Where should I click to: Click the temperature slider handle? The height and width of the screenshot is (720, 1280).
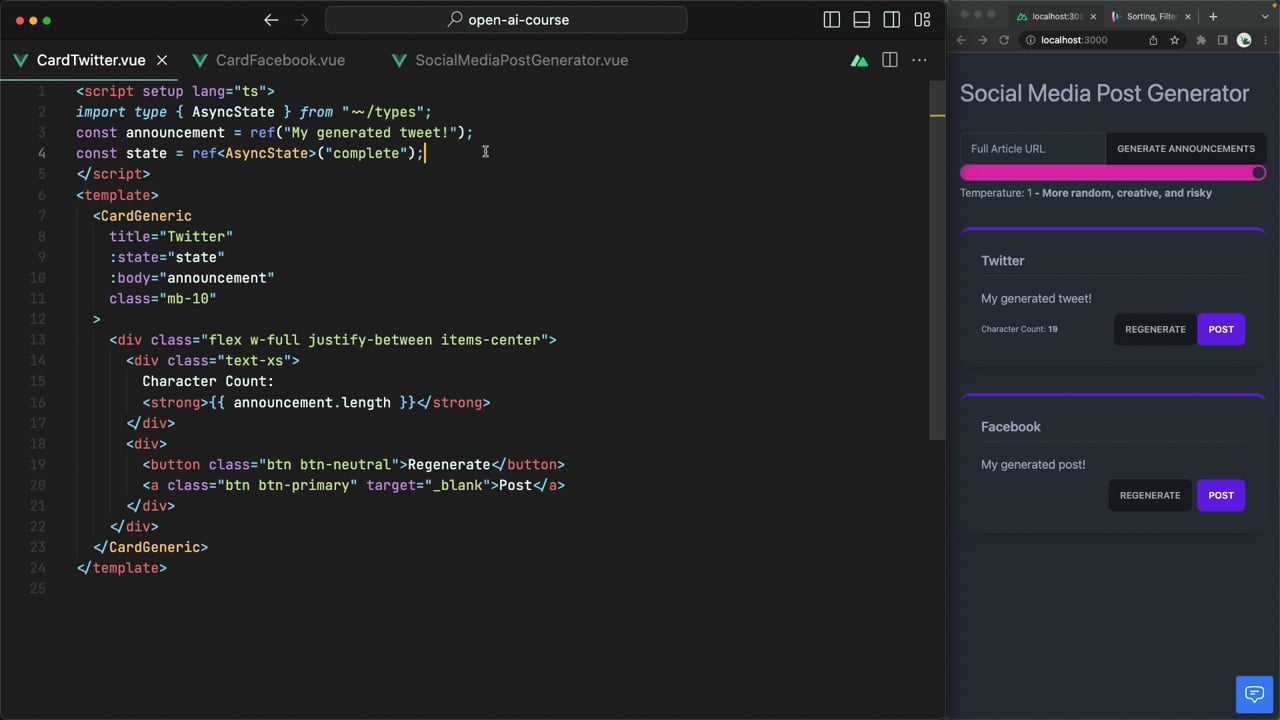pyautogui.click(x=1258, y=173)
